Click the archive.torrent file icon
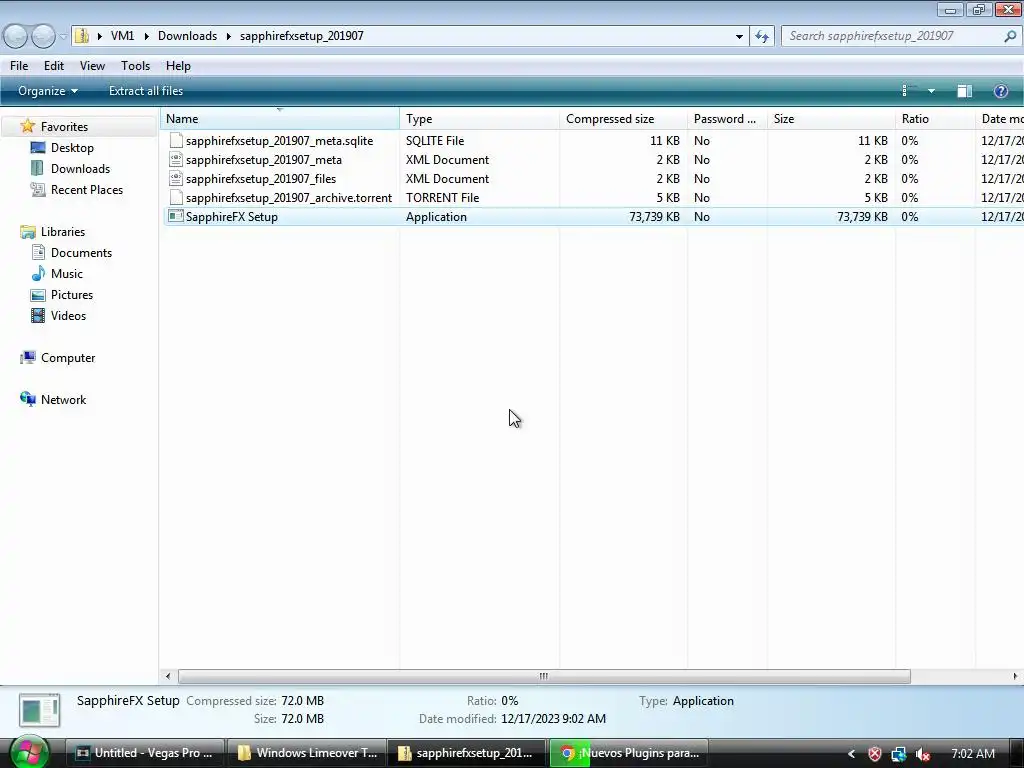Screen dimensions: 1024x768 [176, 197]
